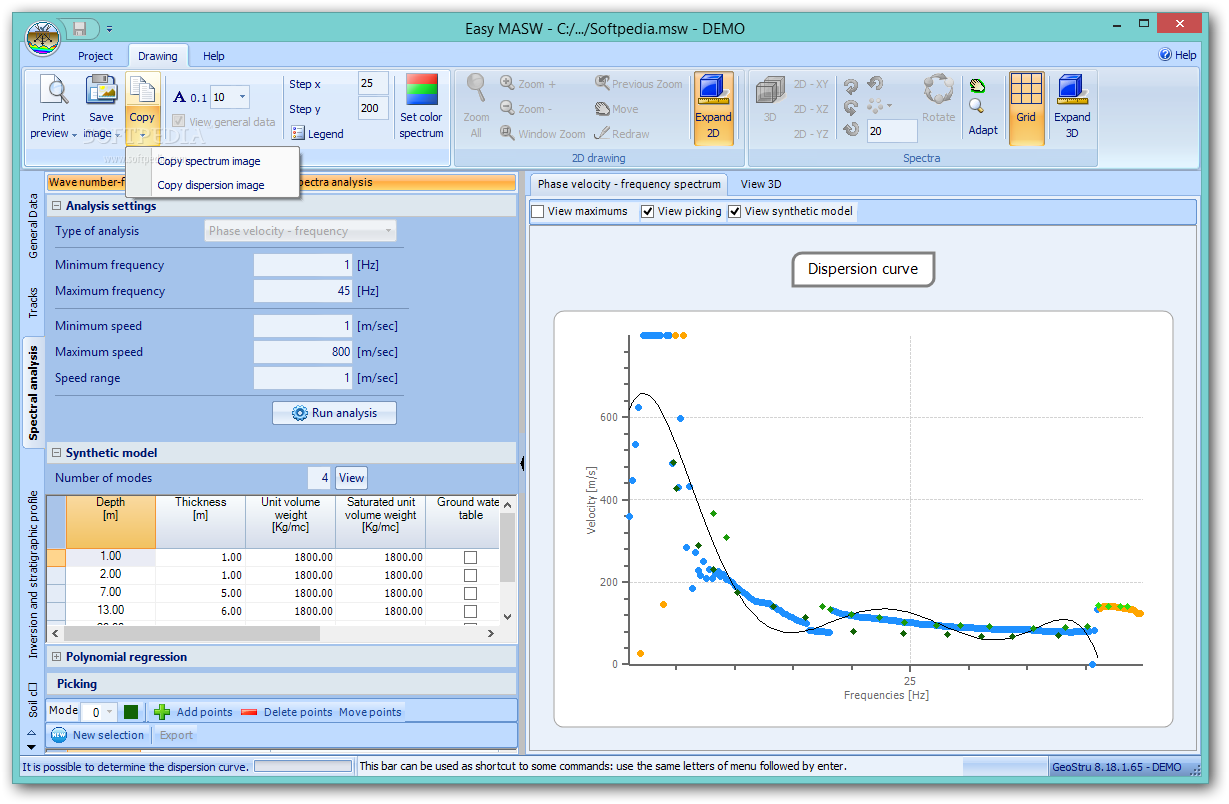Screen dimensions: 1229x804
Task: Click the Run analysis gear button
Action: tap(334, 413)
